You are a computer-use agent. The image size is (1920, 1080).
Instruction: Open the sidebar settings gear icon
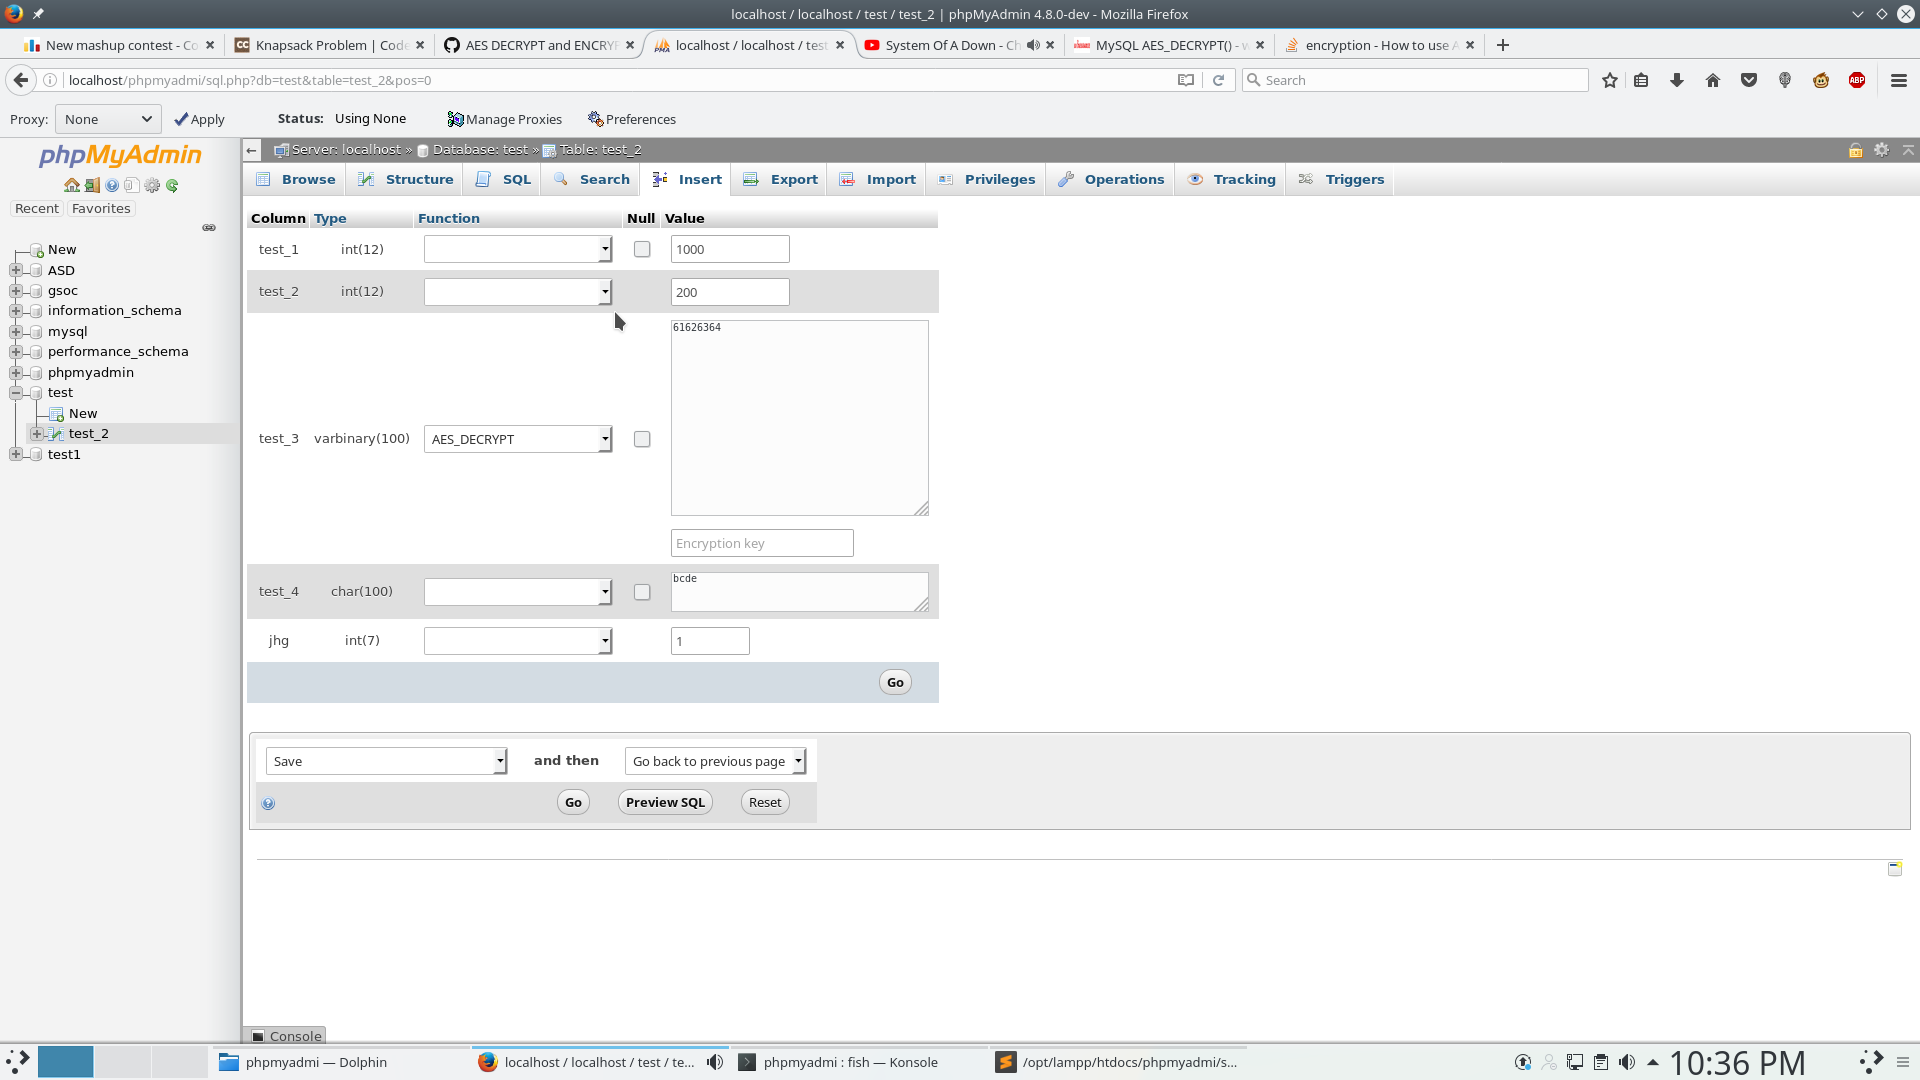(x=151, y=185)
